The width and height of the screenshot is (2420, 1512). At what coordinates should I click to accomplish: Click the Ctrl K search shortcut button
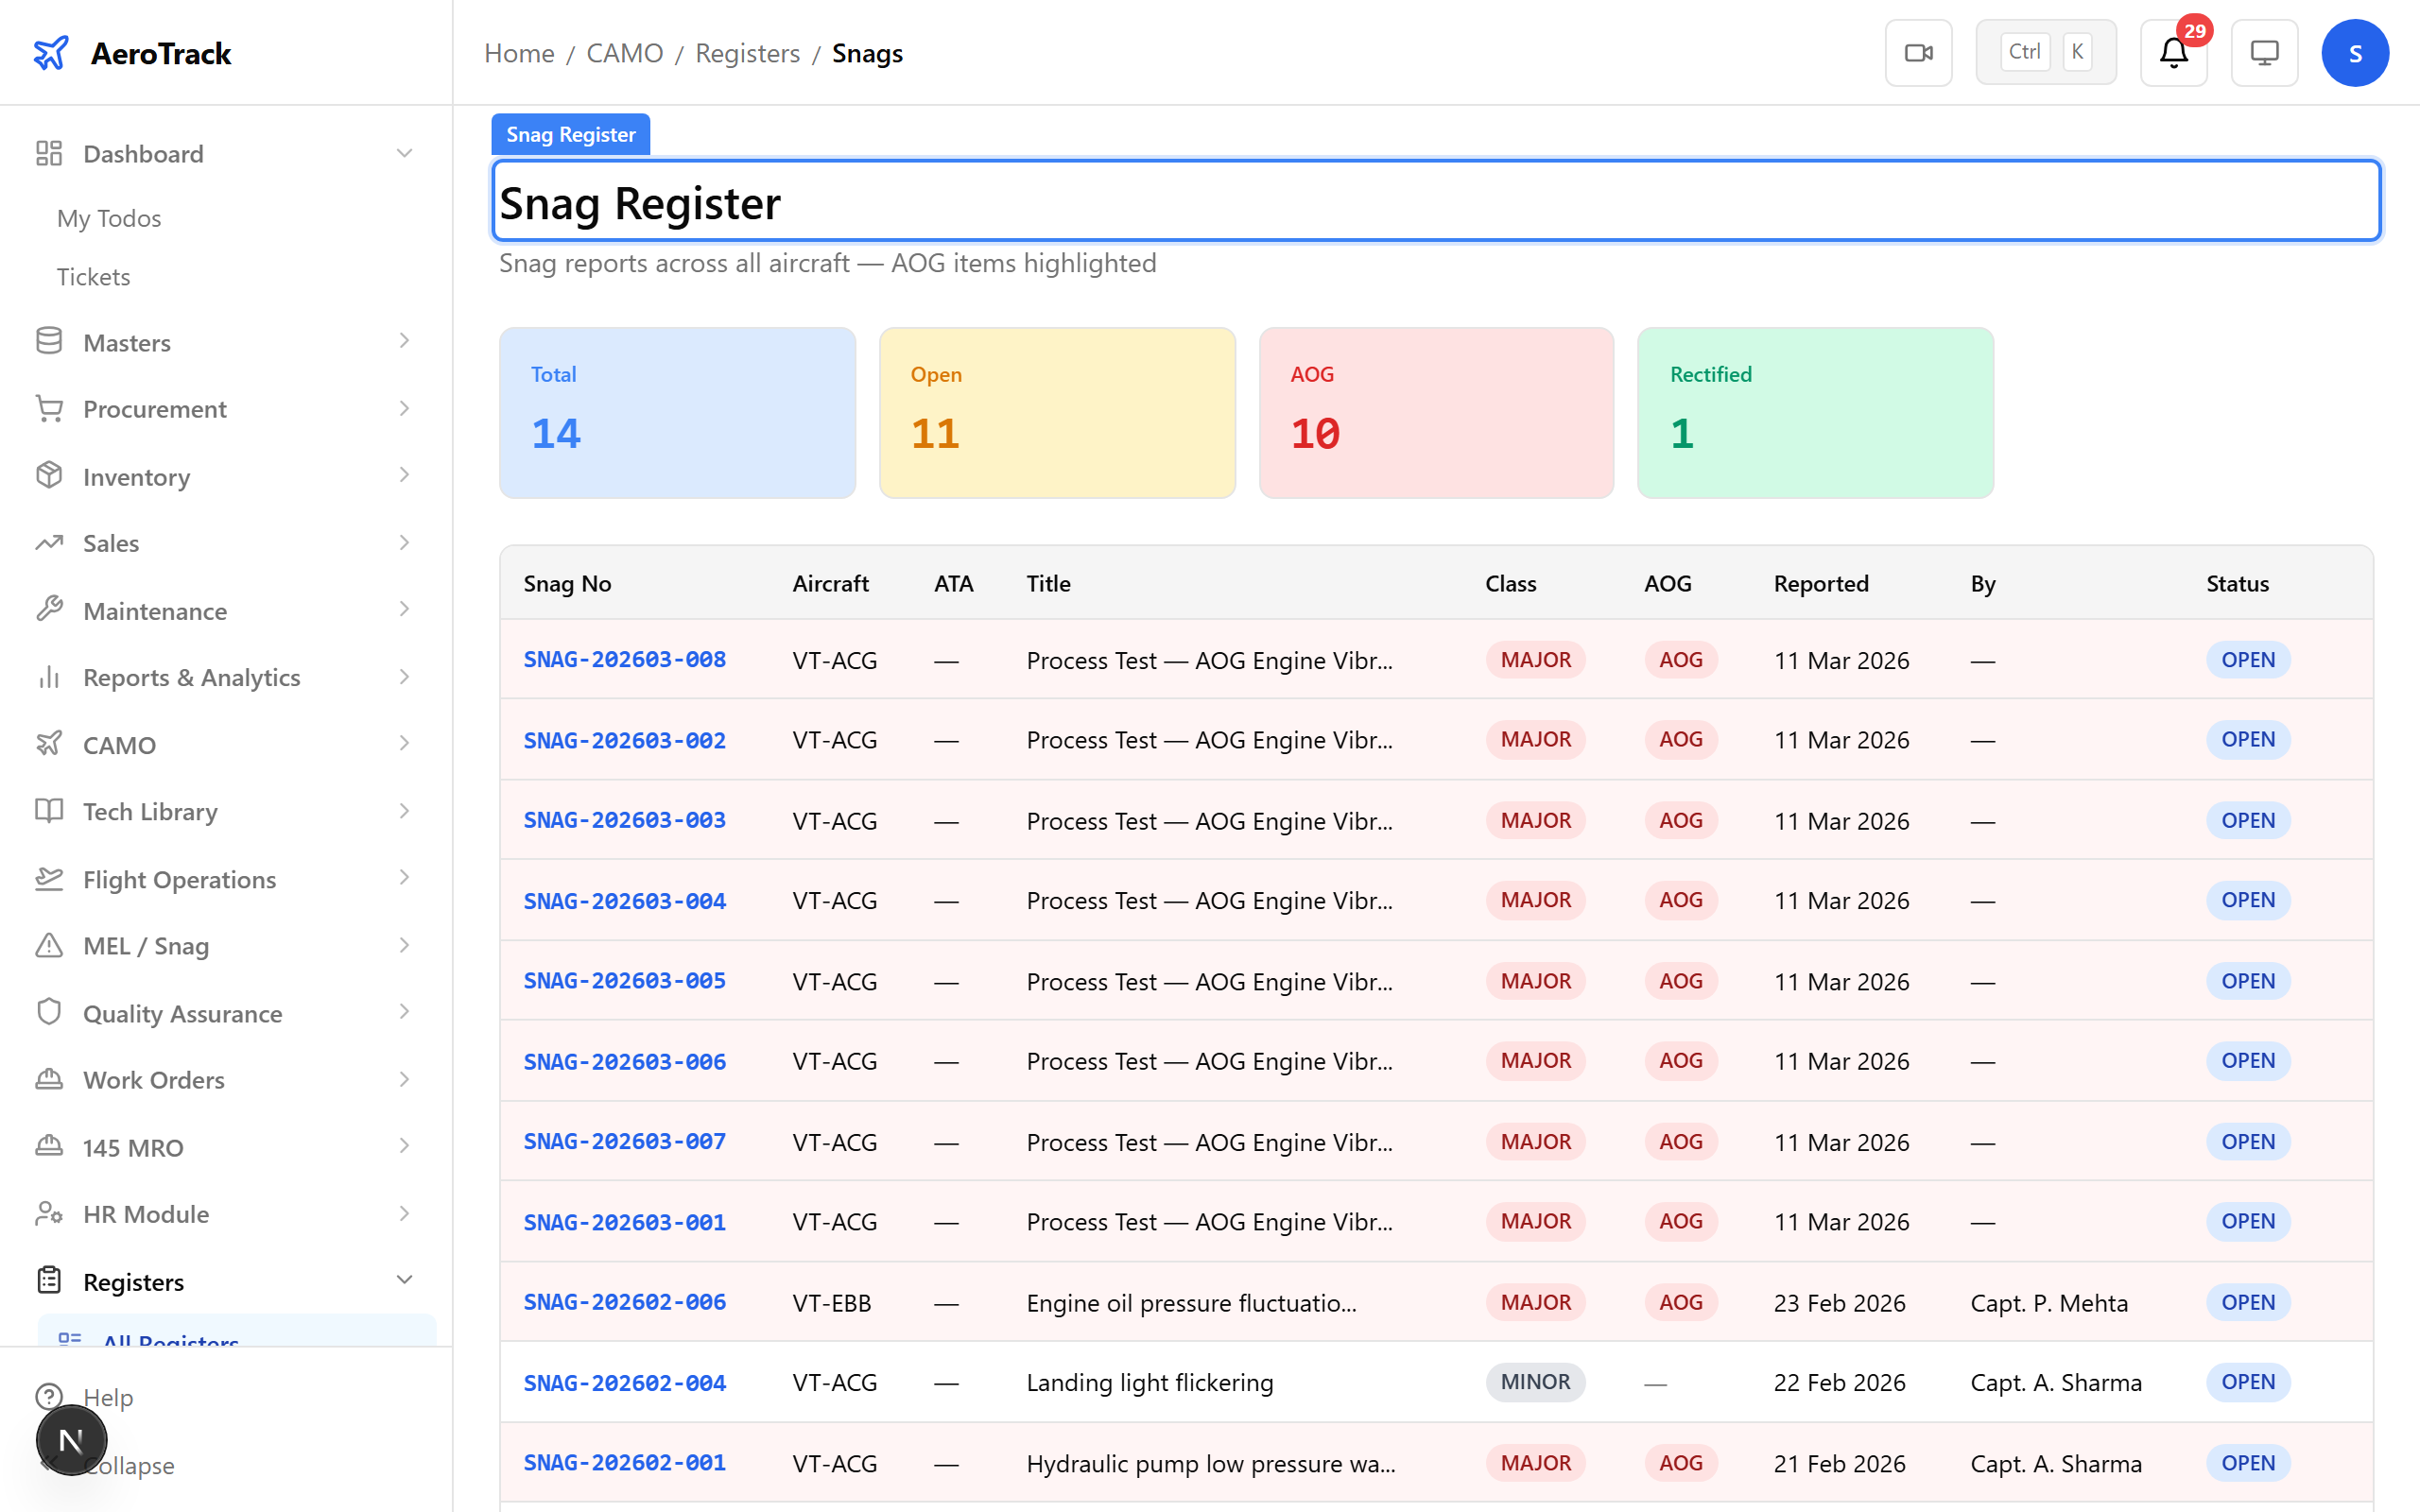point(2045,53)
